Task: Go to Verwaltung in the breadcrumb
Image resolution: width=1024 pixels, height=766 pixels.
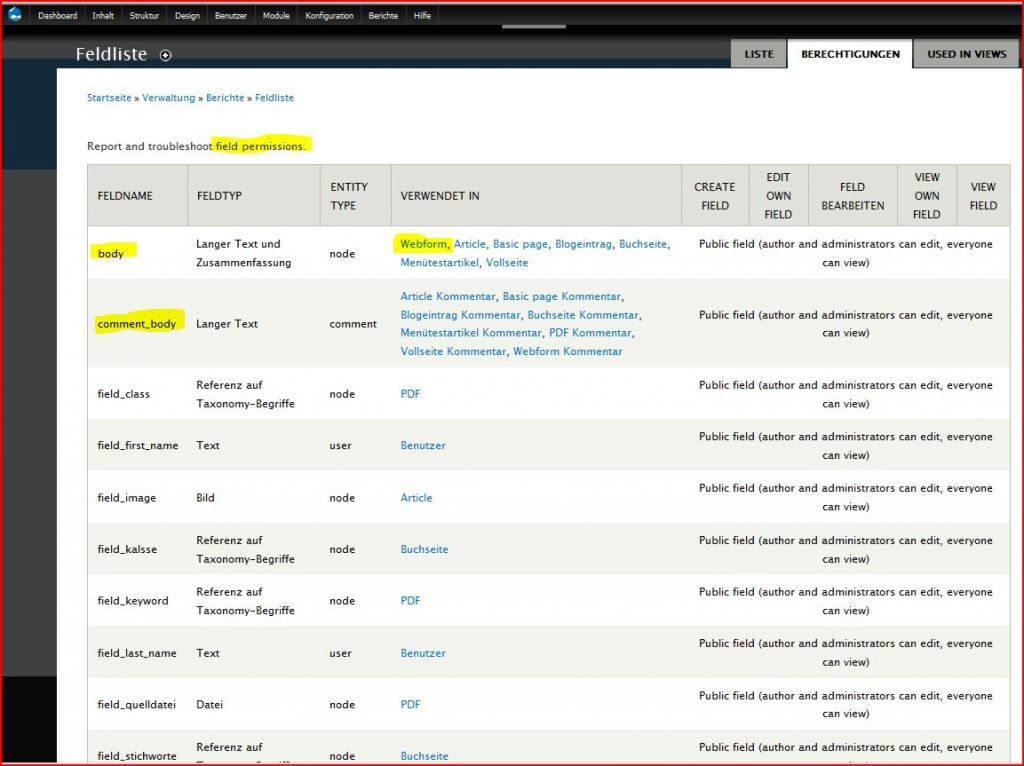Action: click(169, 98)
